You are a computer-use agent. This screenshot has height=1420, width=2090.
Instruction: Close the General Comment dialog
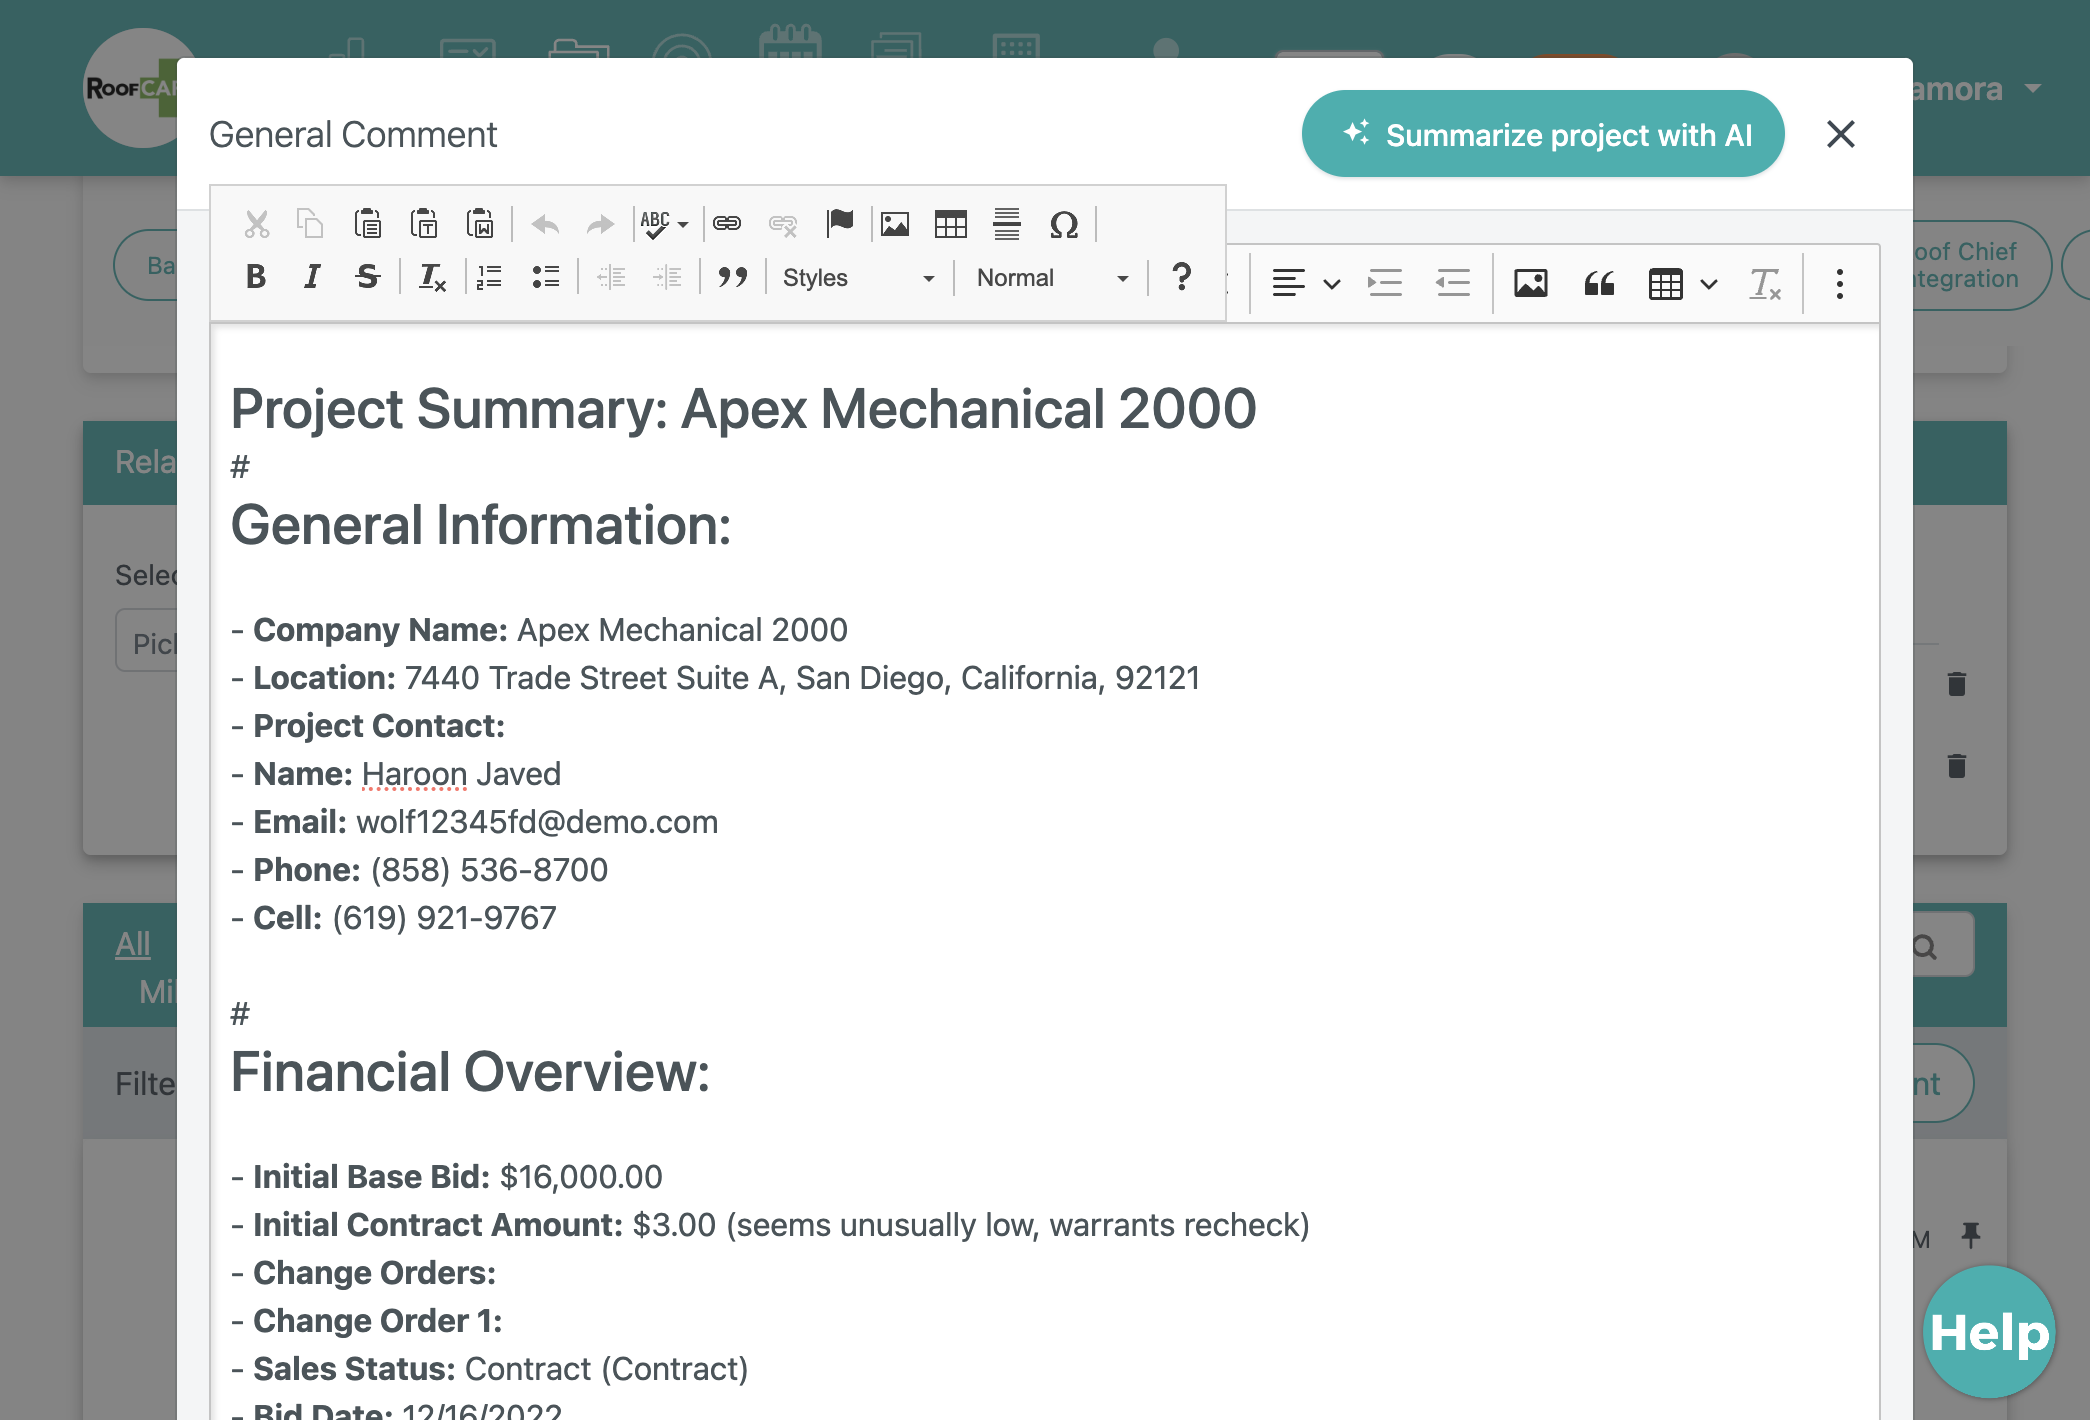1840,134
